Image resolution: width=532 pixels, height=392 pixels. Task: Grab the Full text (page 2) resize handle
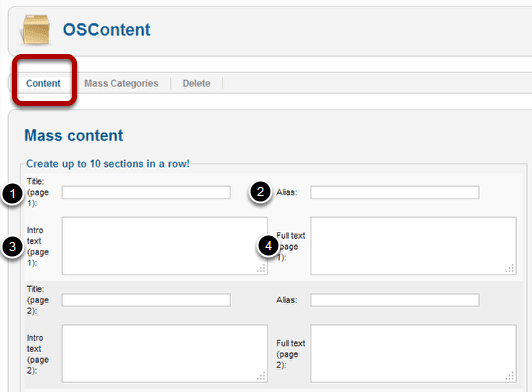[x=510, y=376]
